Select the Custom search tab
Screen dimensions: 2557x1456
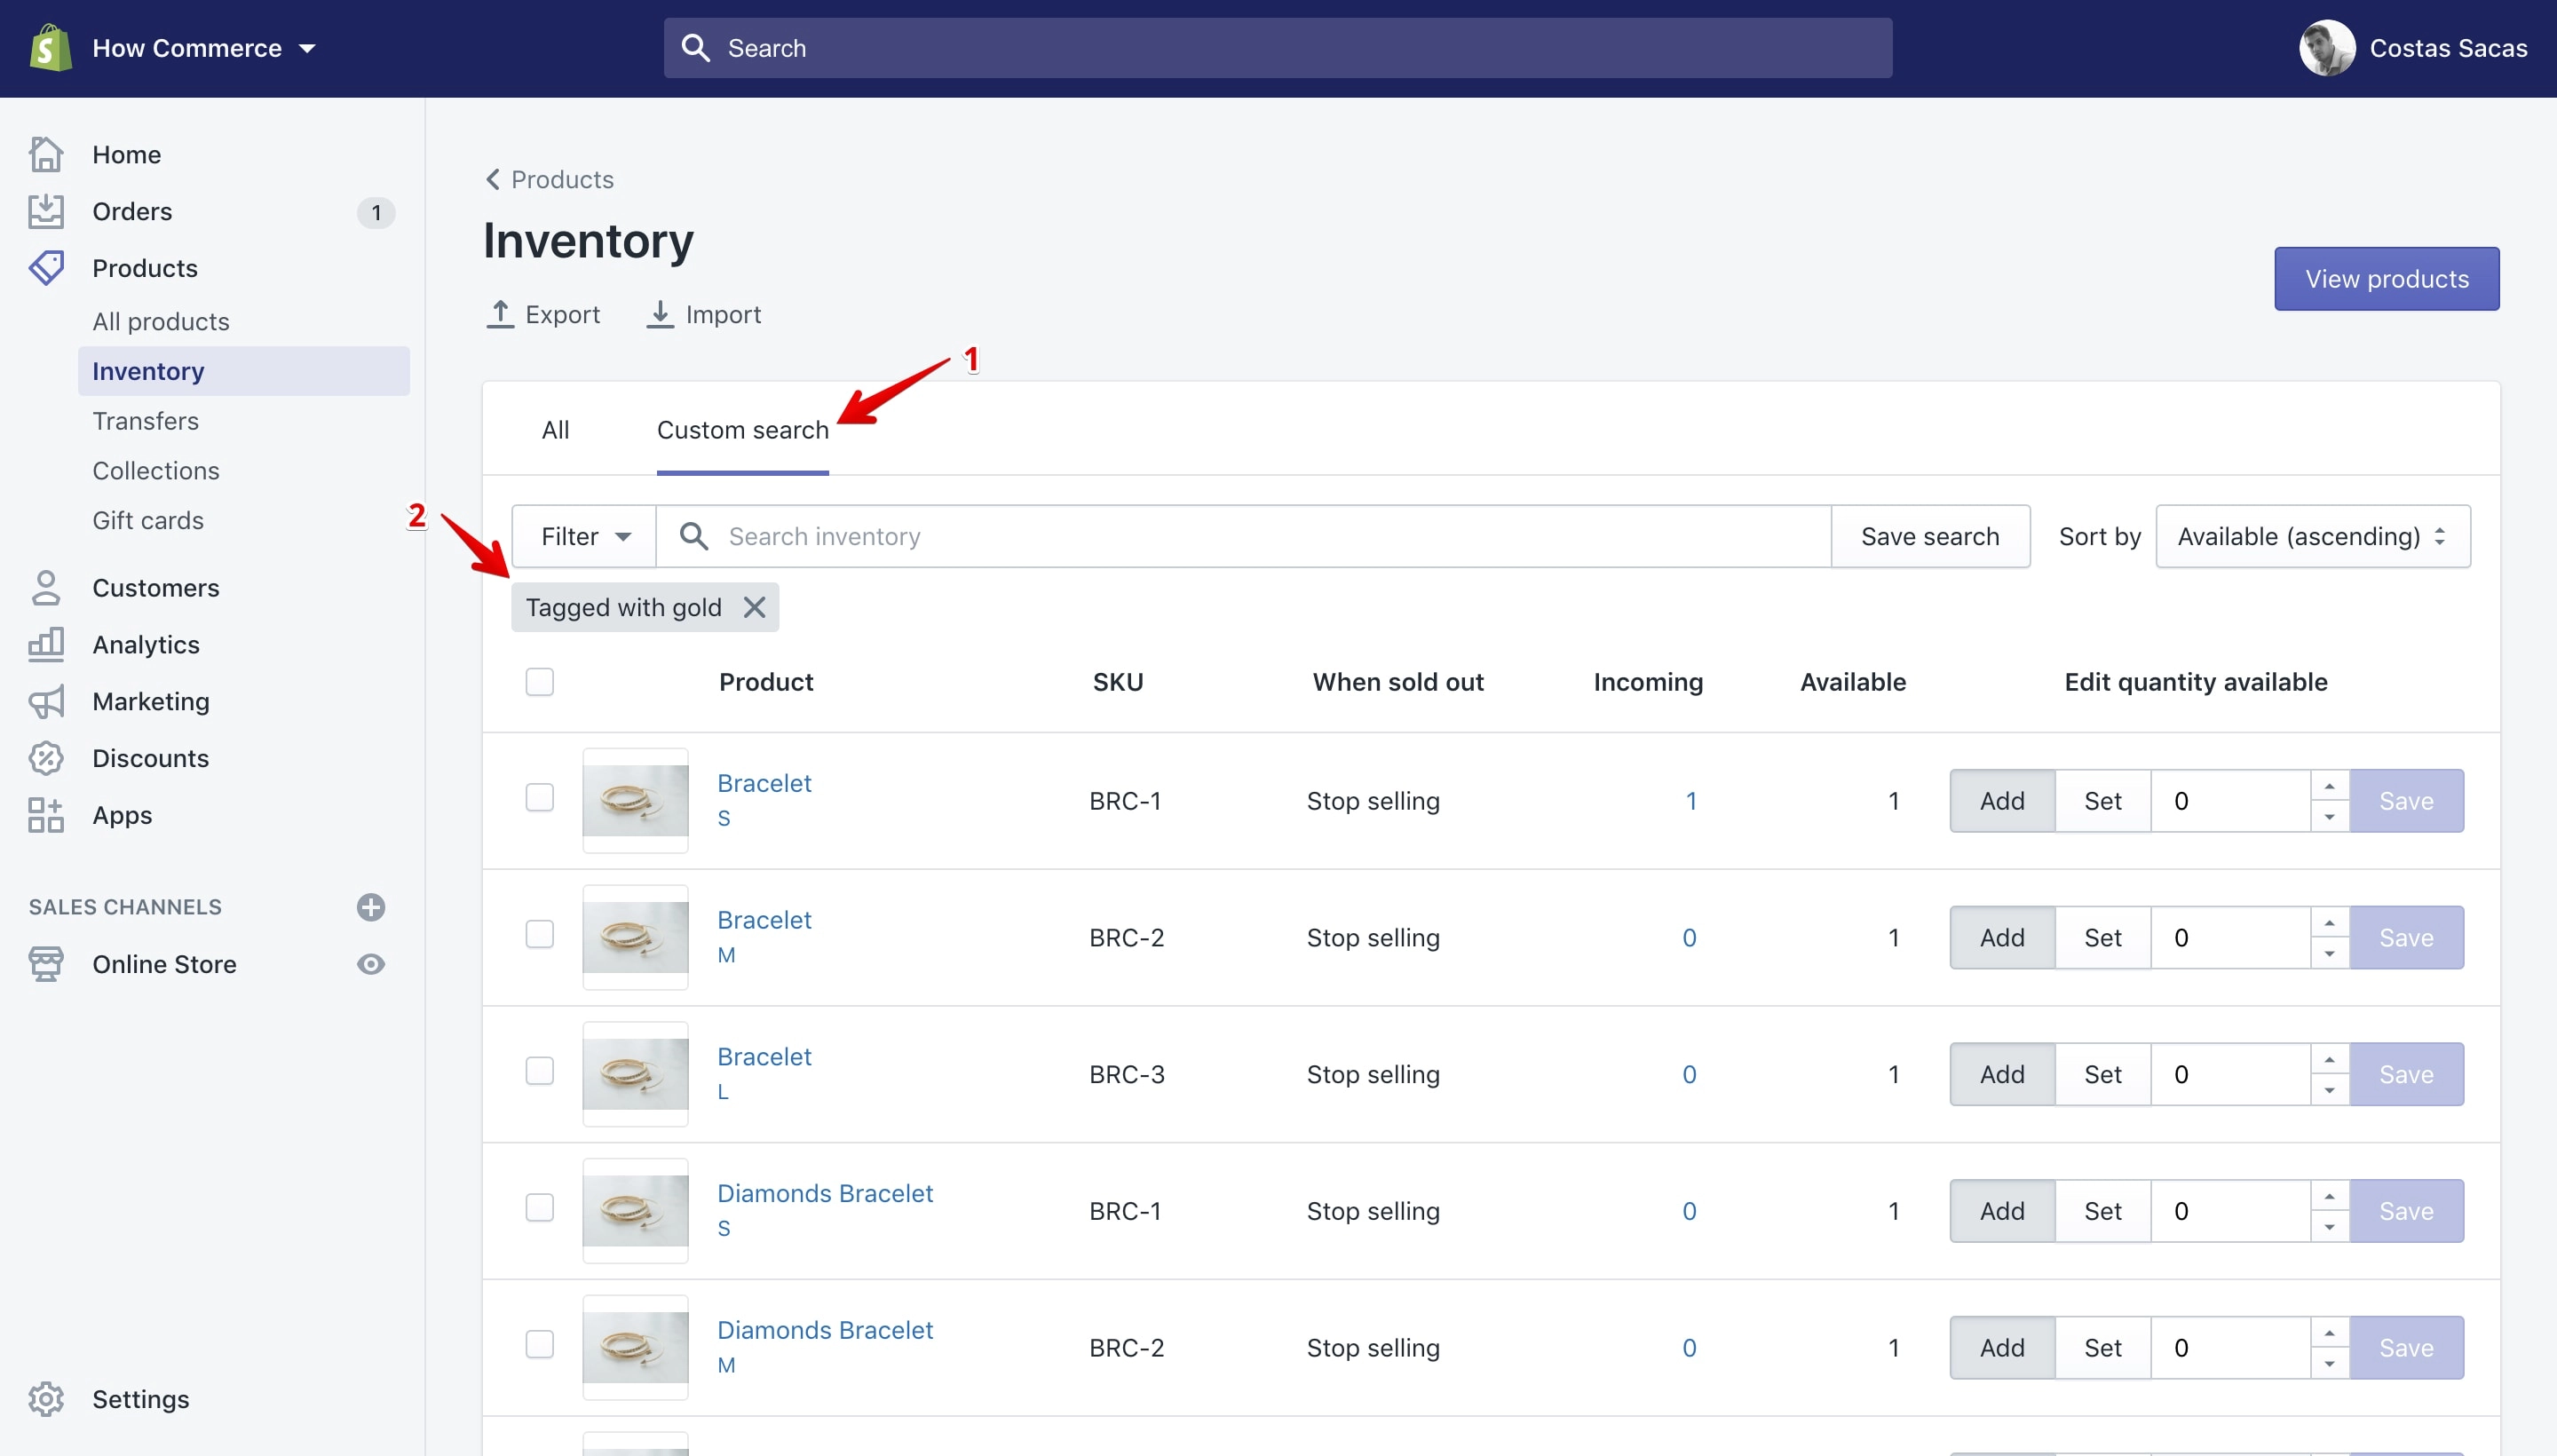743,430
